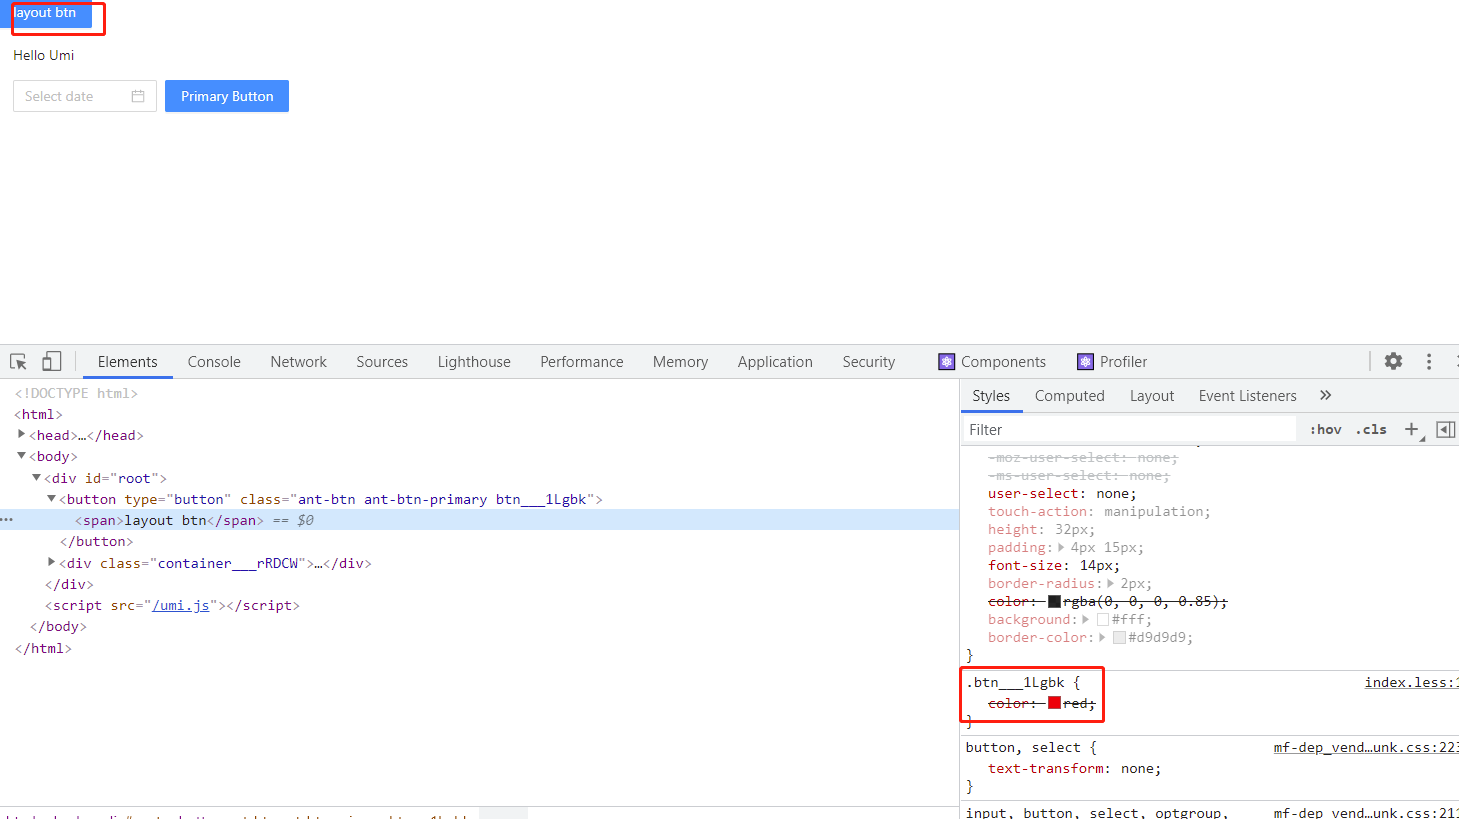Open the React Profiler panel icon
Screen dimensions: 1459x819
1086,361
